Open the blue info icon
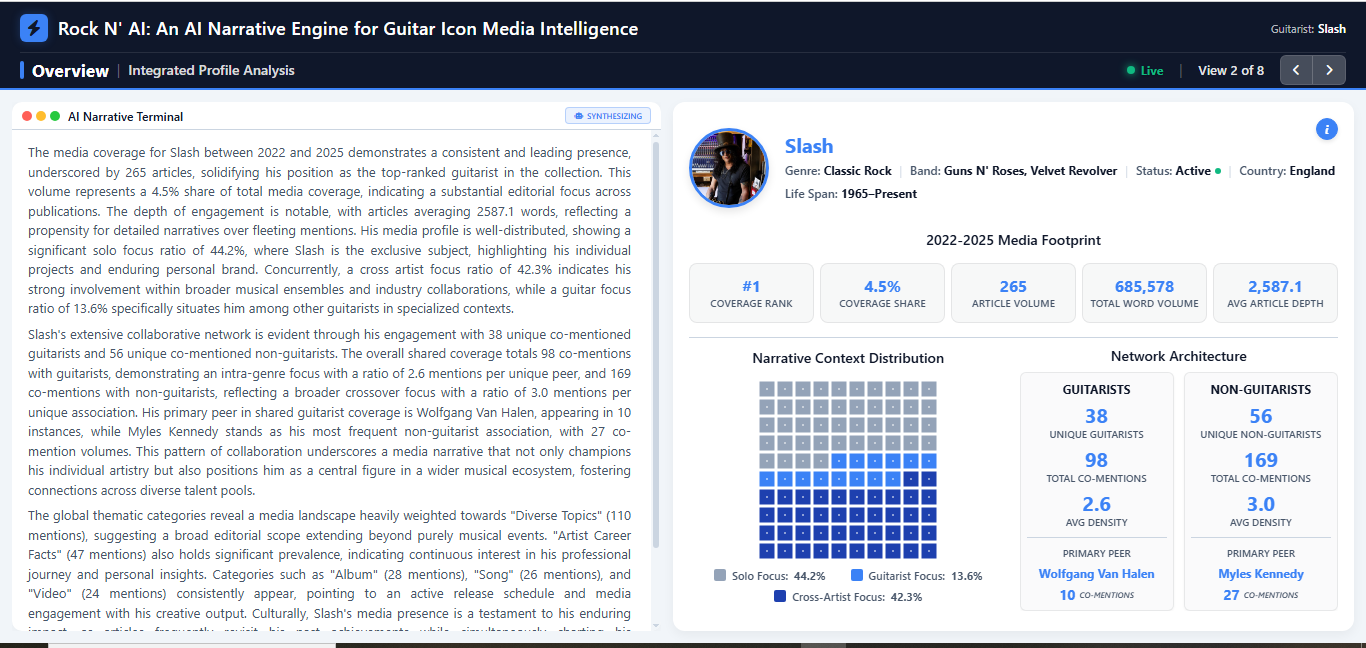 click(1327, 129)
